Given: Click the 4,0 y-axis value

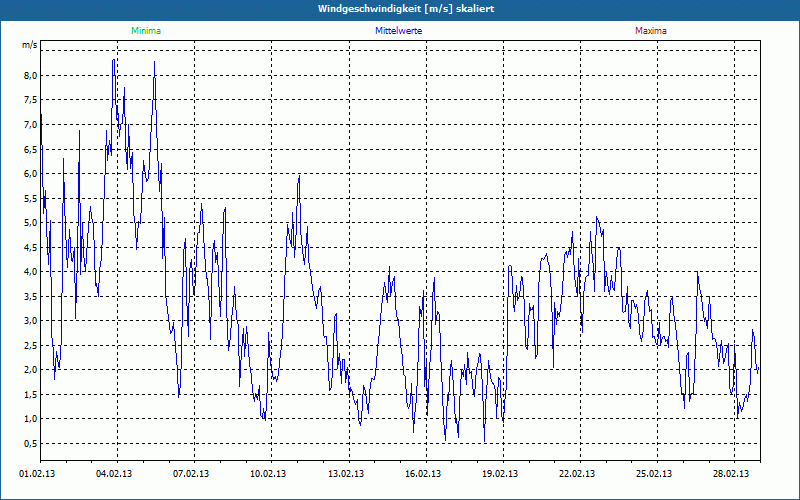Looking at the screenshot, I should [31, 271].
